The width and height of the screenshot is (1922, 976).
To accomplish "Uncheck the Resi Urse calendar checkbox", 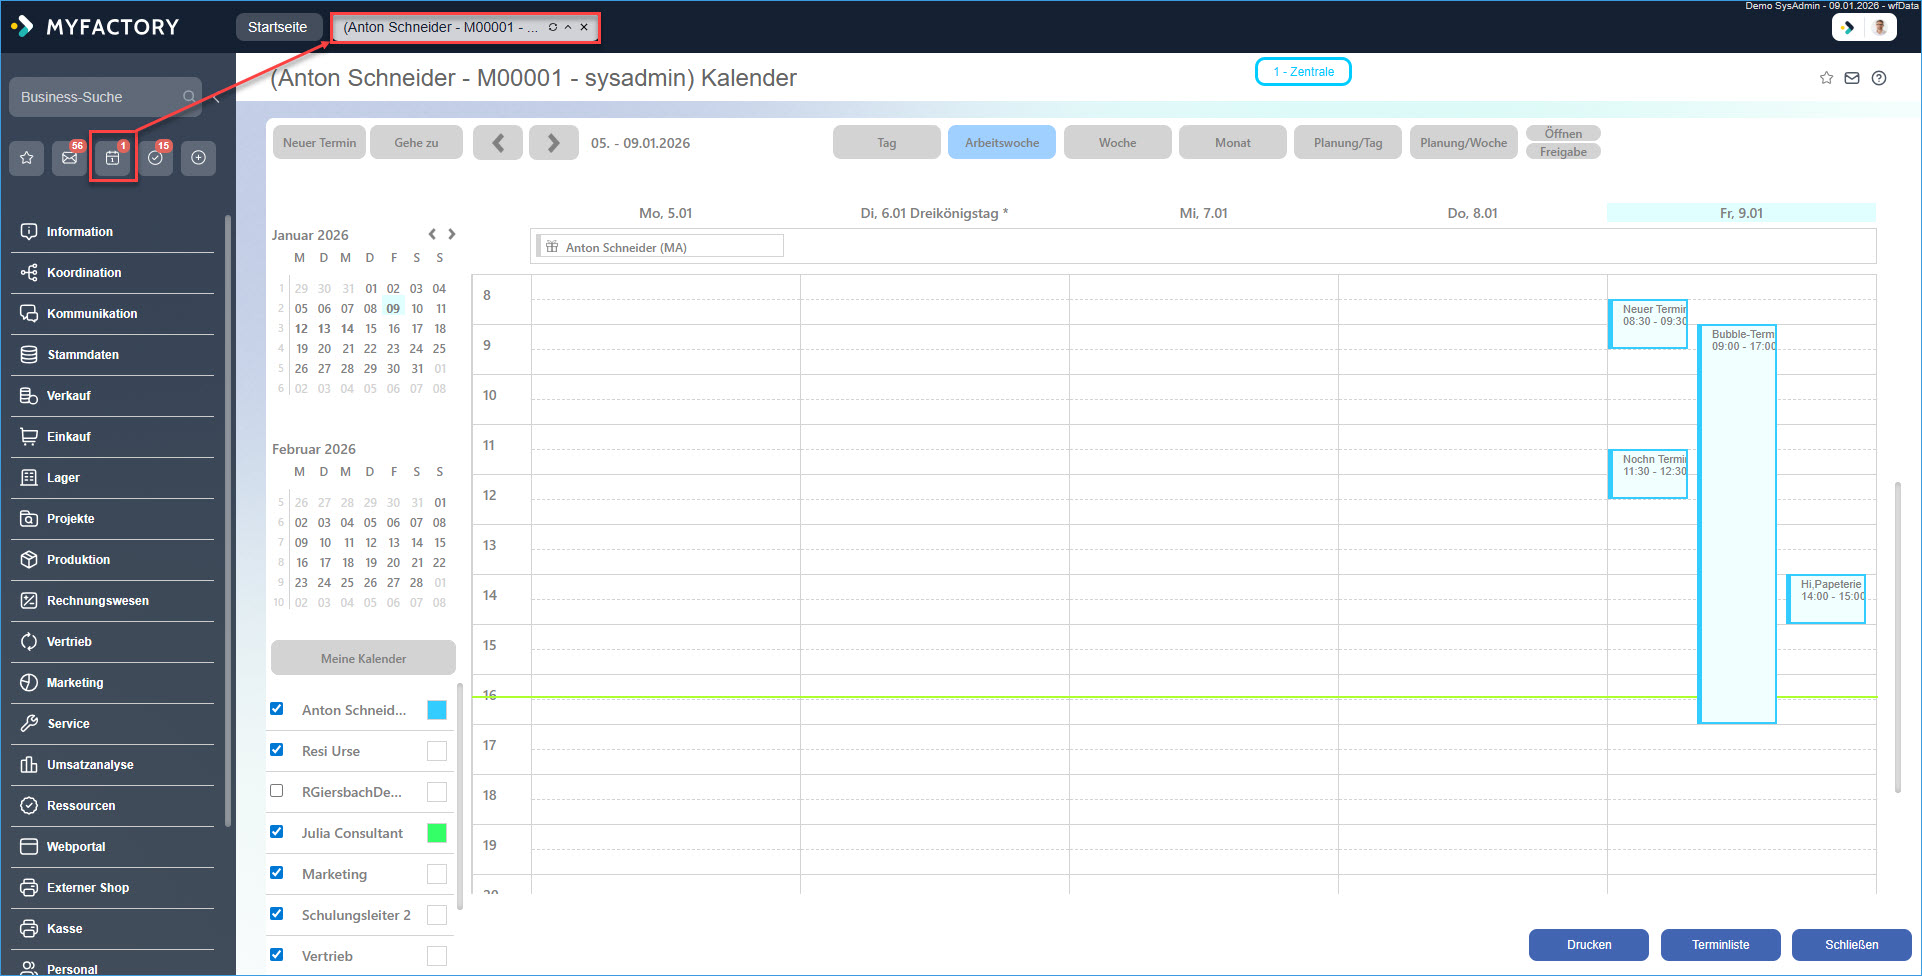I will coord(277,750).
